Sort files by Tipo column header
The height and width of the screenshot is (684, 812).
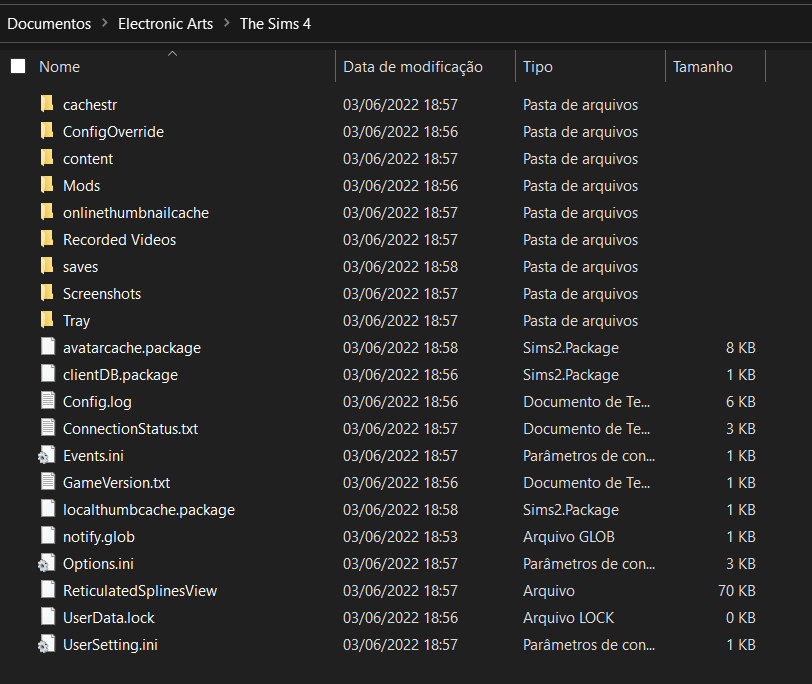point(537,67)
